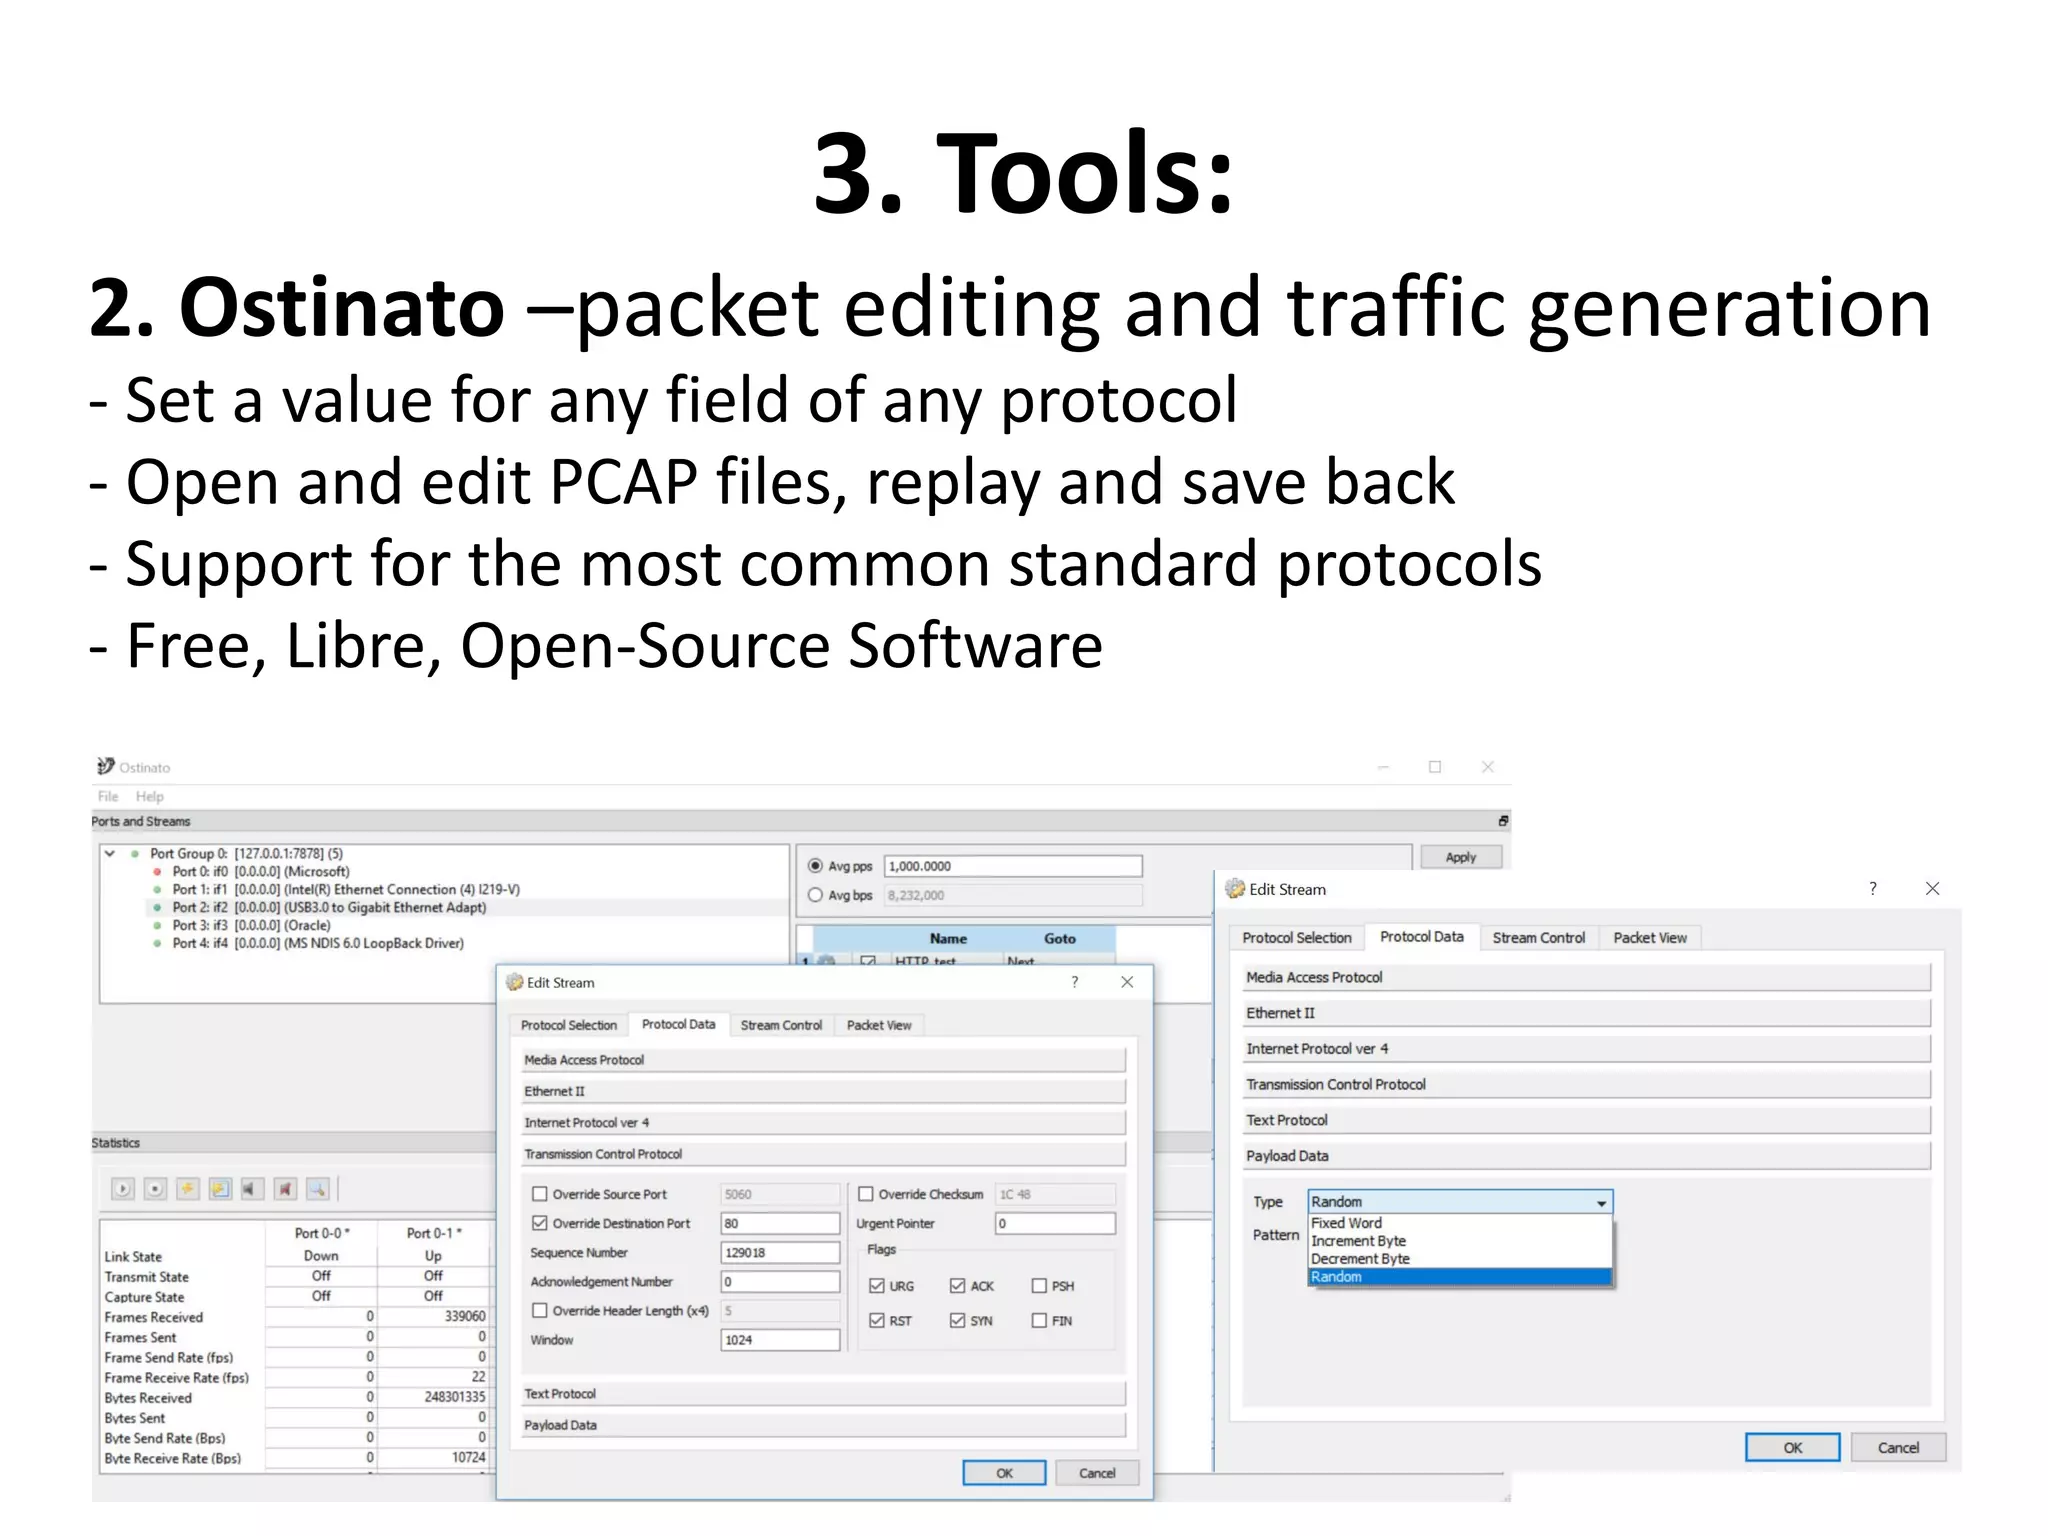Select the Avg bps radio button
This screenshot has width=2048, height=1536.
[x=815, y=895]
